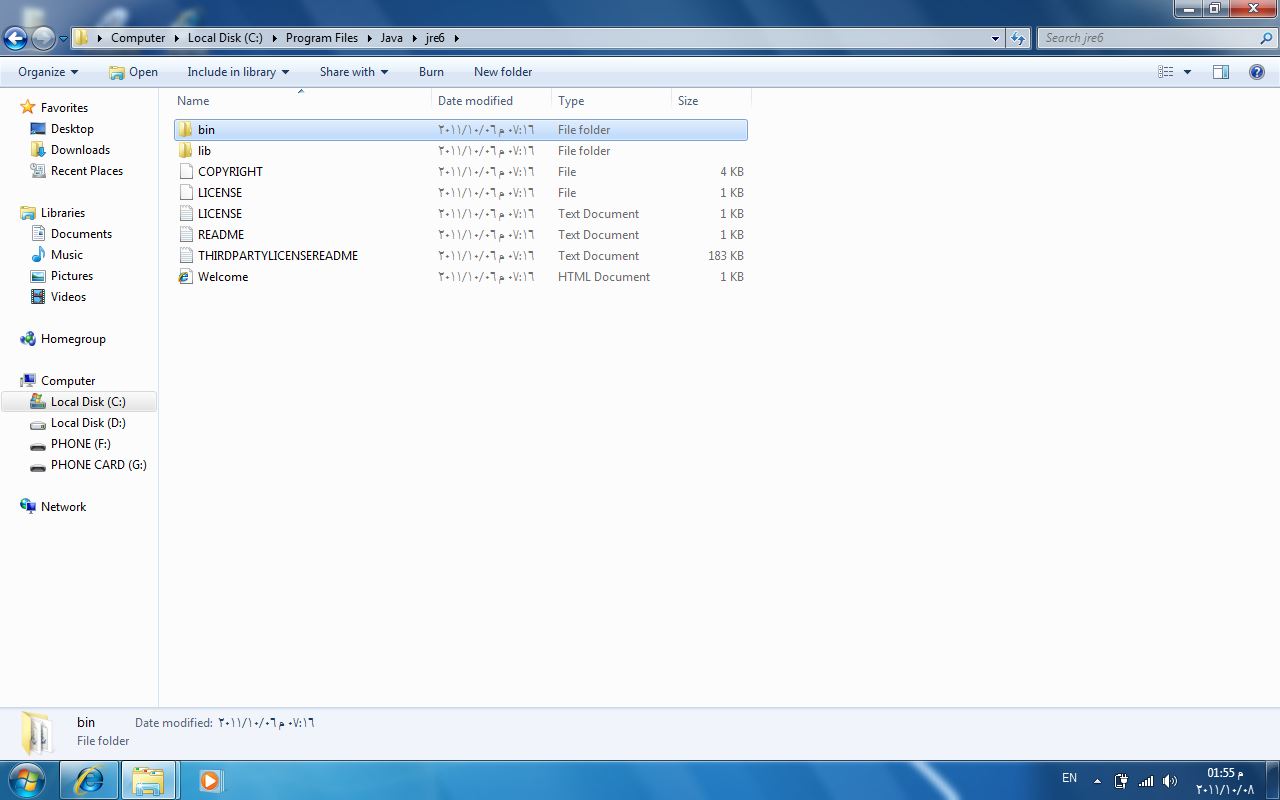Open the Organize menu

click(x=48, y=72)
